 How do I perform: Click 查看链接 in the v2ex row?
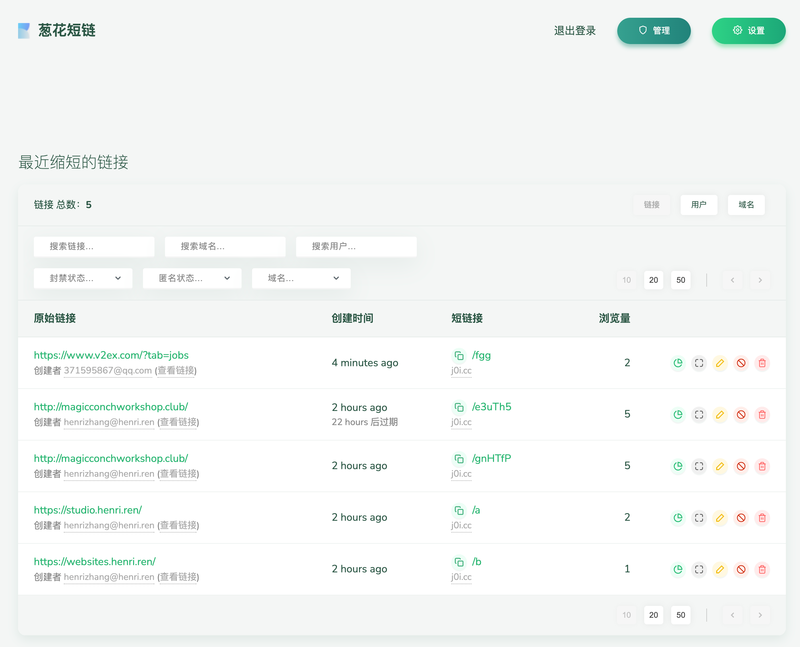click(176, 370)
